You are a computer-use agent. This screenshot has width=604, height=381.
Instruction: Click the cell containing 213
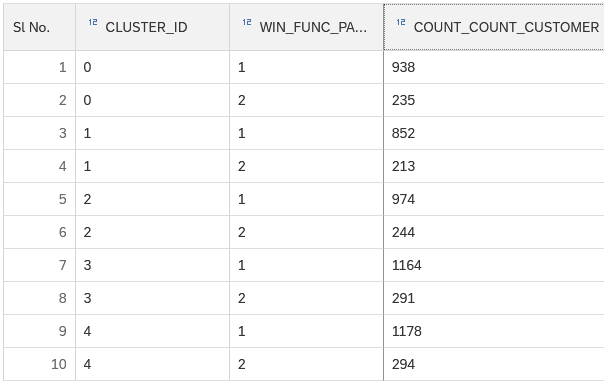pyautogui.click(x=494, y=166)
